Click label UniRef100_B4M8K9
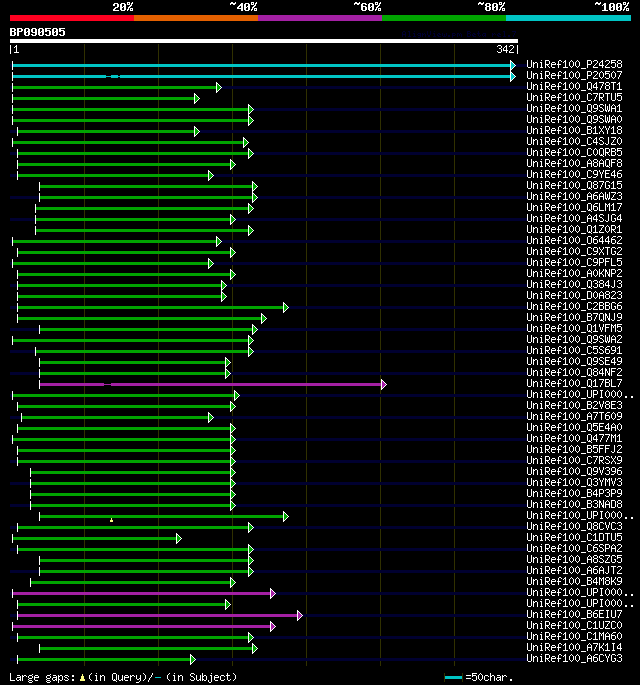Viewport: 640px width, 685px height. (574, 581)
